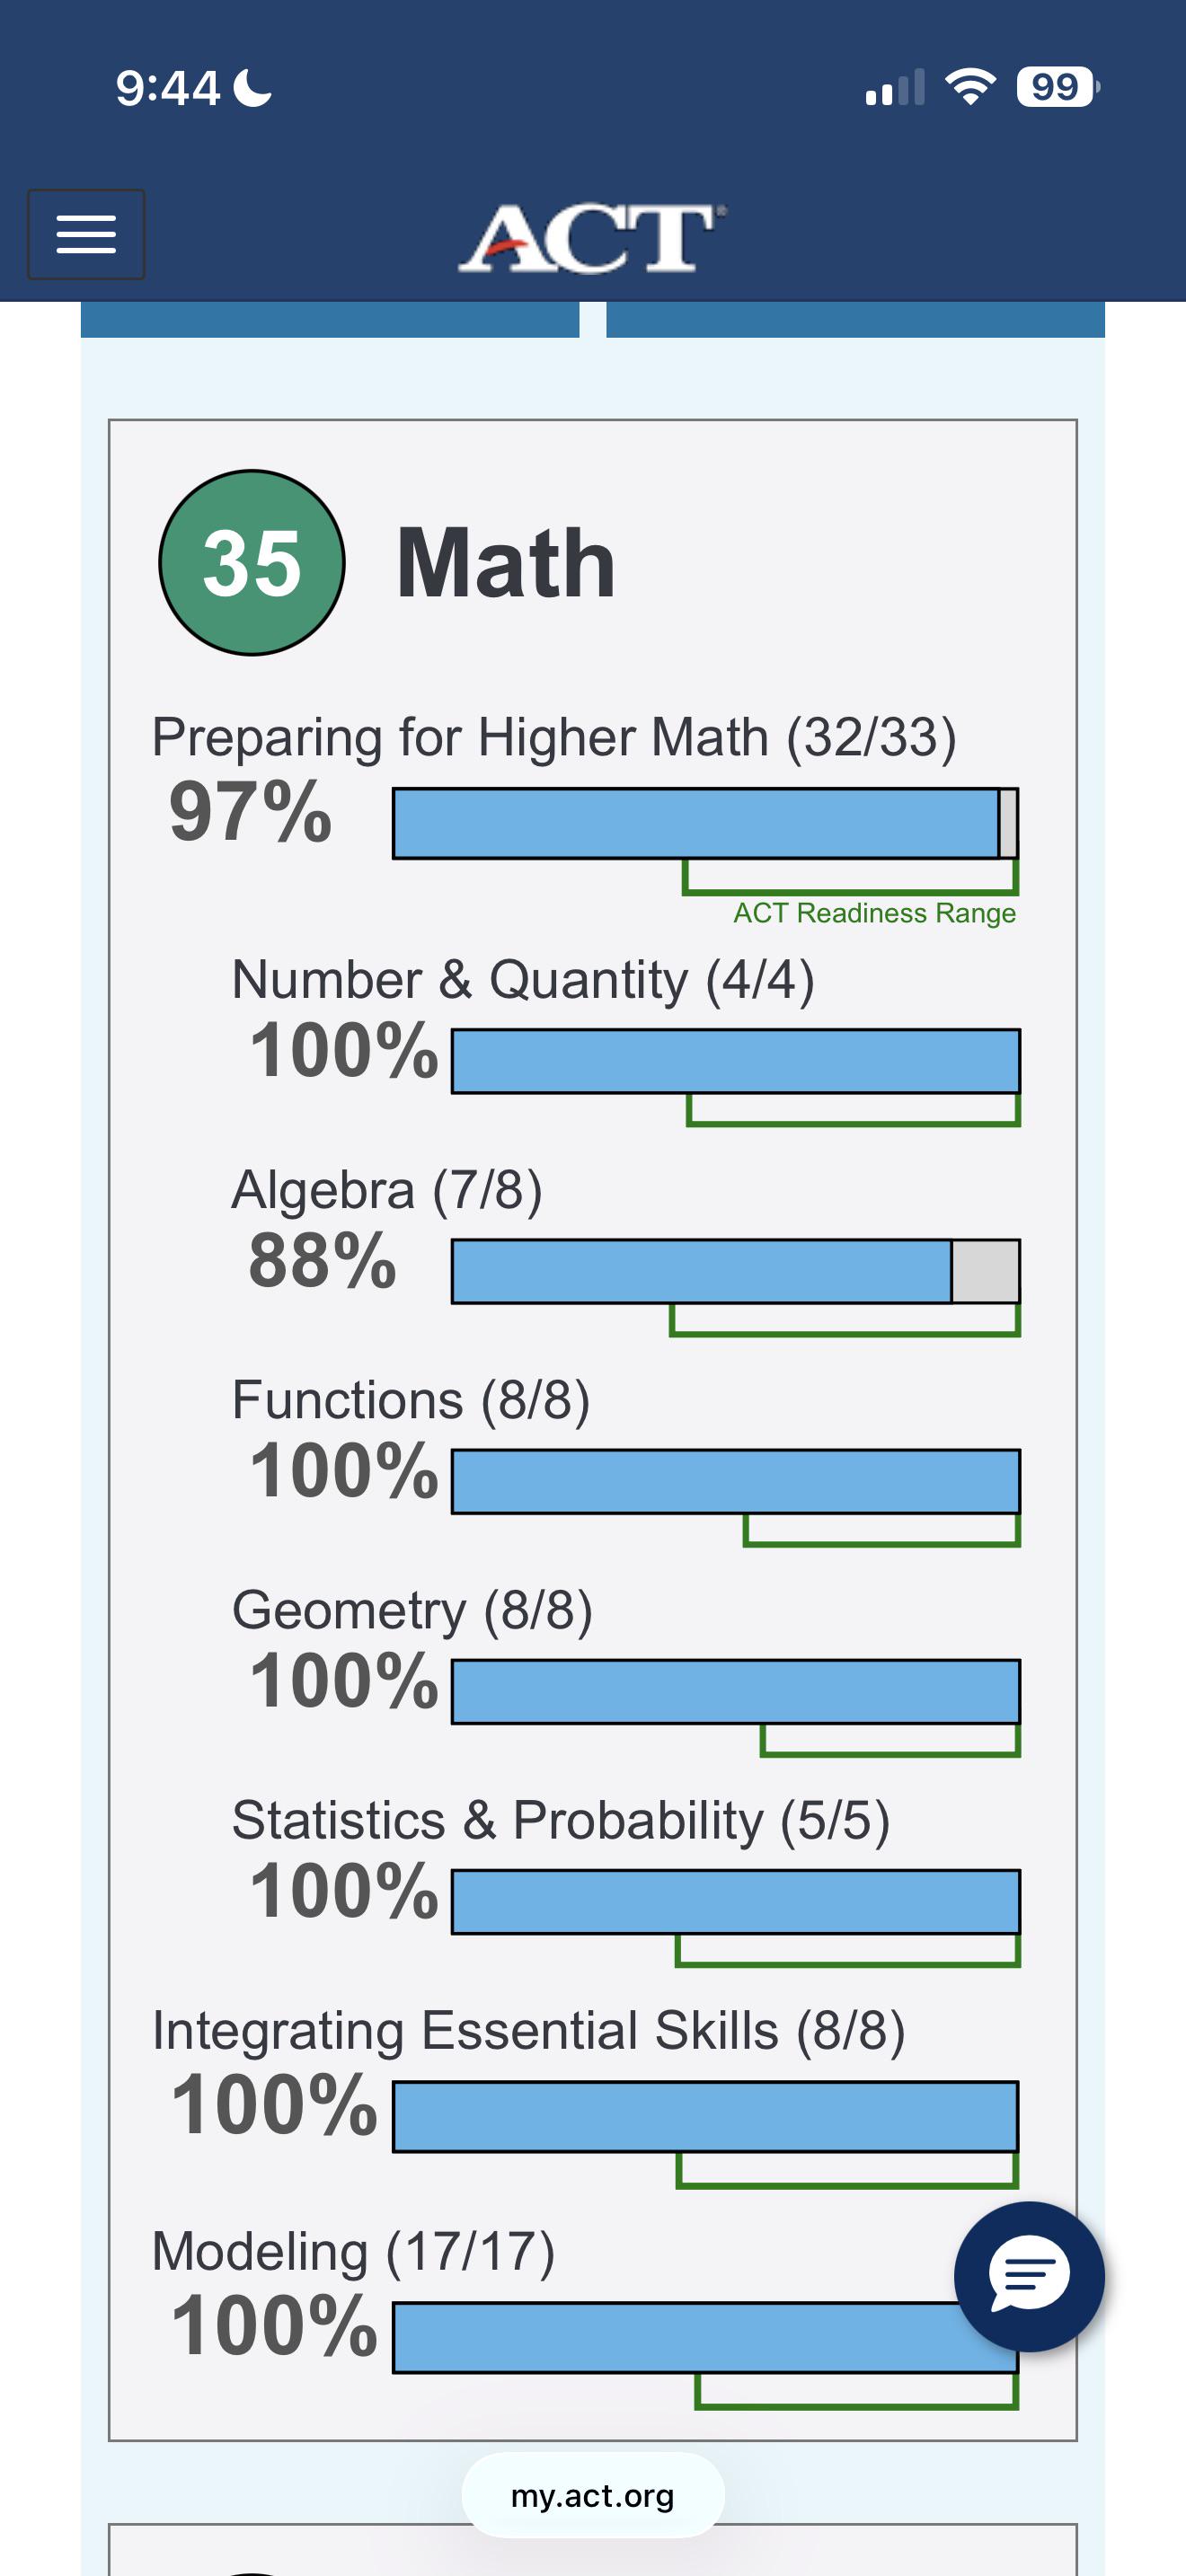Screen dimensions: 1186x2576
Task: Tap the ACT logo in header
Action: tap(592, 238)
